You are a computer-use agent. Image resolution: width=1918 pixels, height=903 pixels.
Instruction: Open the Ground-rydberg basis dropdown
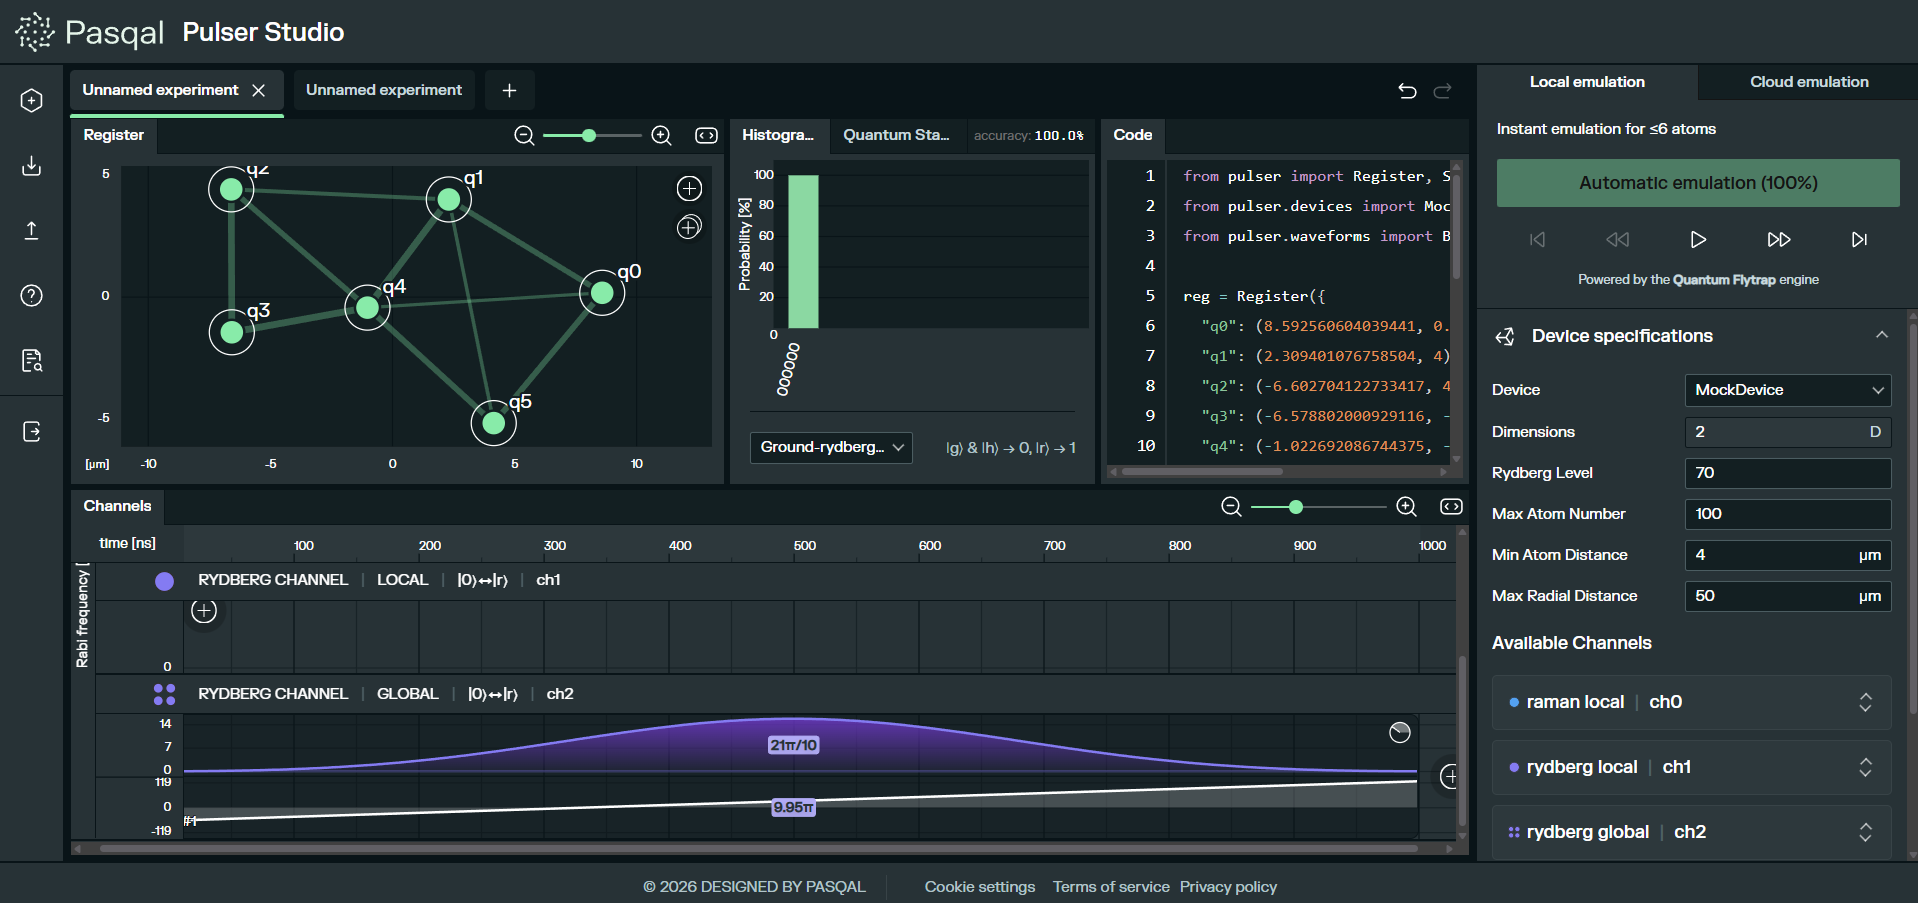pos(830,447)
